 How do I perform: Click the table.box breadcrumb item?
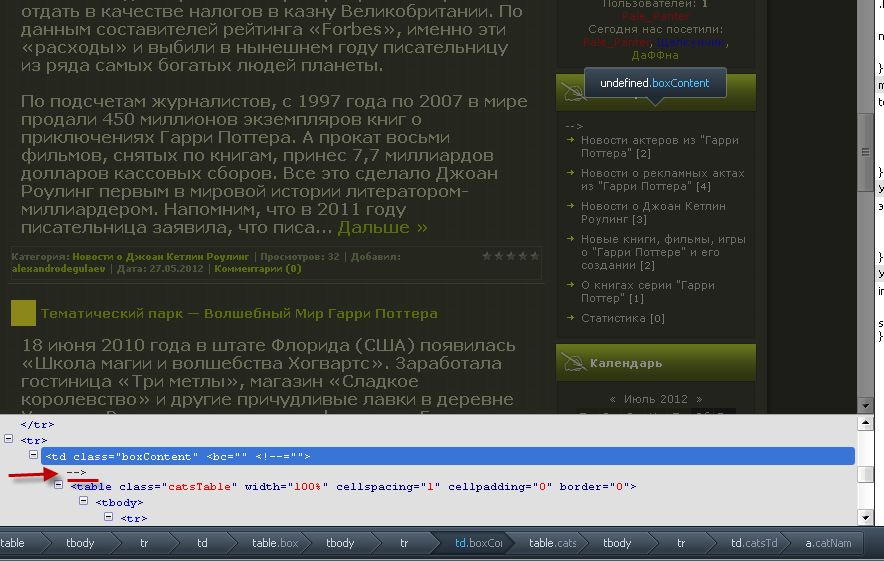pos(274,543)
